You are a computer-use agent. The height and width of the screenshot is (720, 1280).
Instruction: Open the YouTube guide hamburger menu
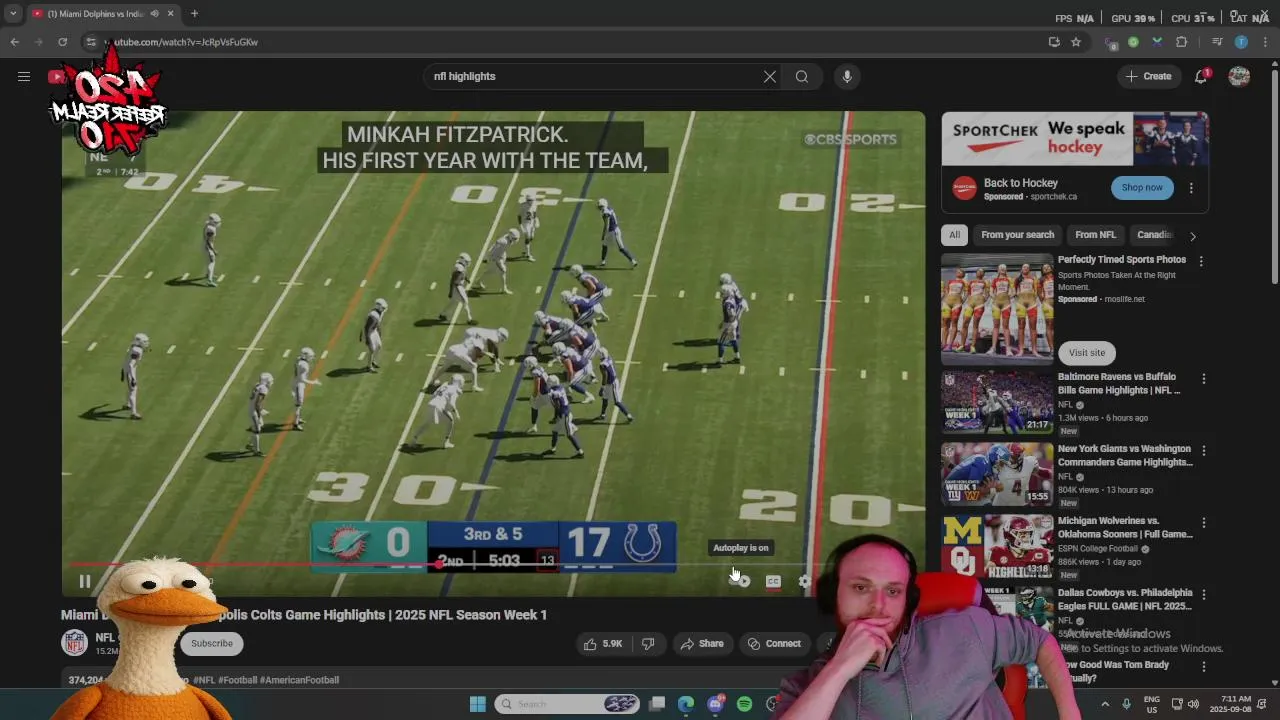click(24, 76)
